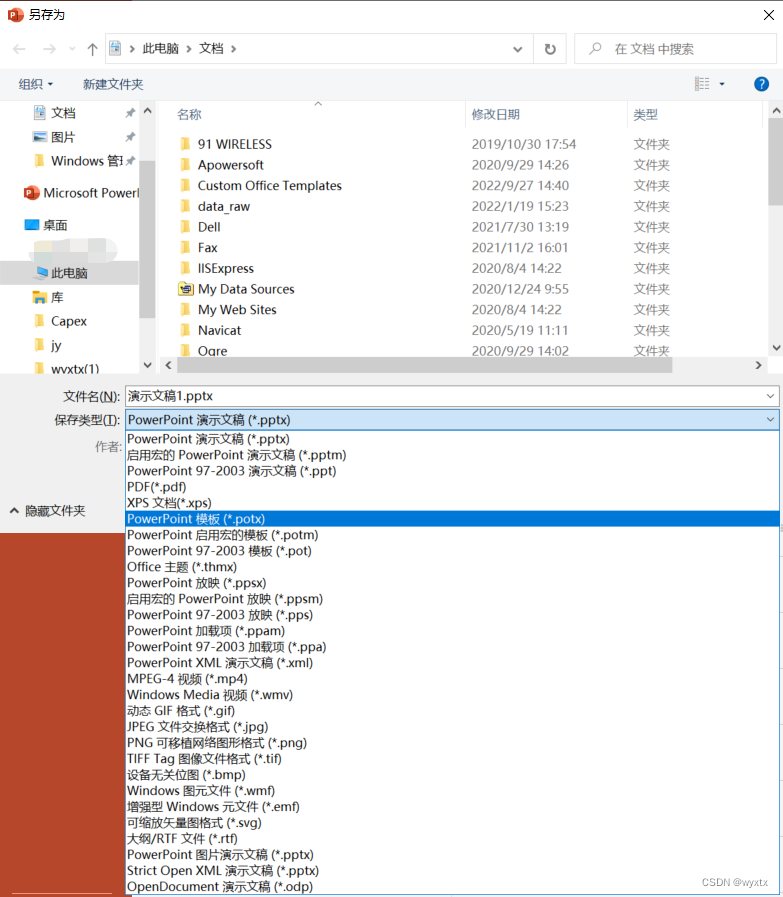The image size is (783, 897).
Task: Choose 大纲/RTF 文件 (*.rtf) type
Action: 452,839
